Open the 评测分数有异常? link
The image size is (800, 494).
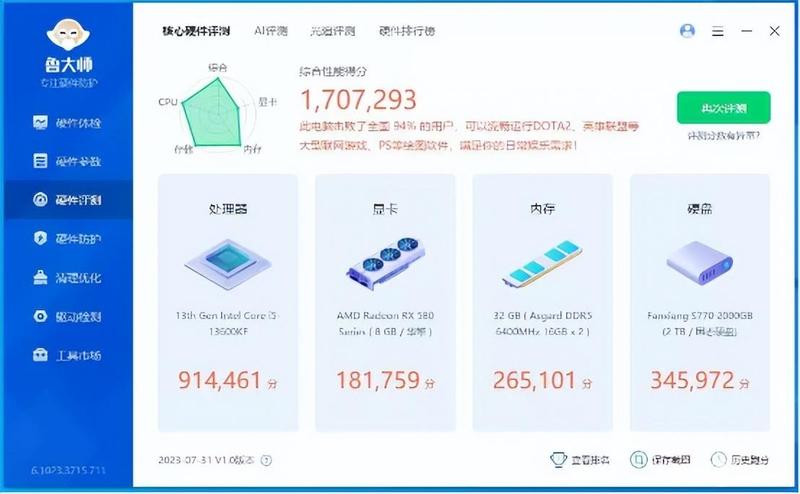[x=723, y=136]
